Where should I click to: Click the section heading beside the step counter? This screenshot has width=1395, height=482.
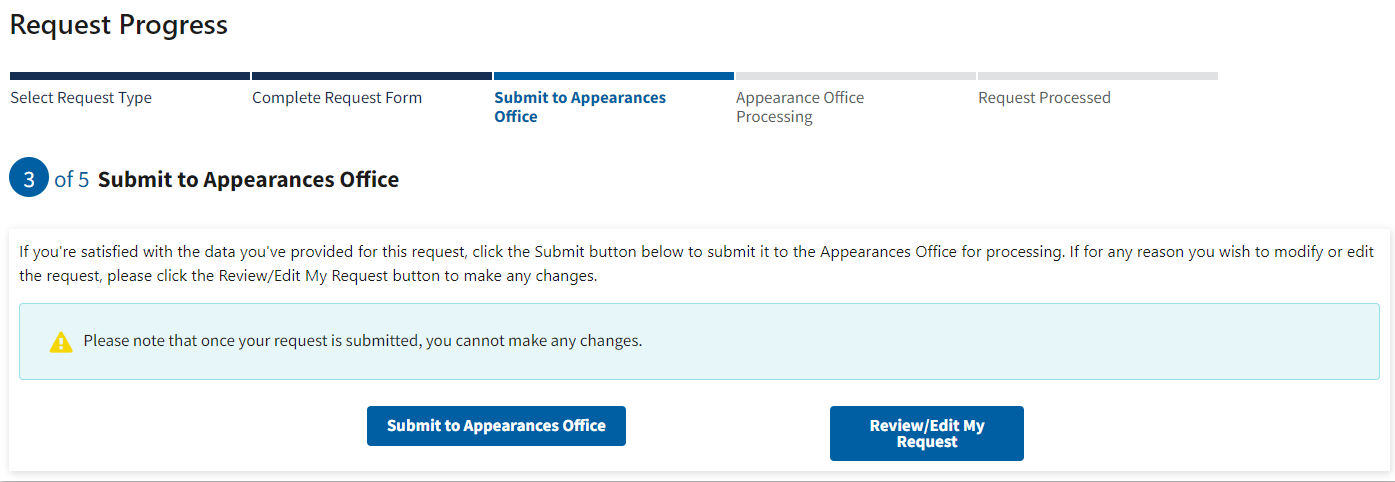click(x=248, y=180)
